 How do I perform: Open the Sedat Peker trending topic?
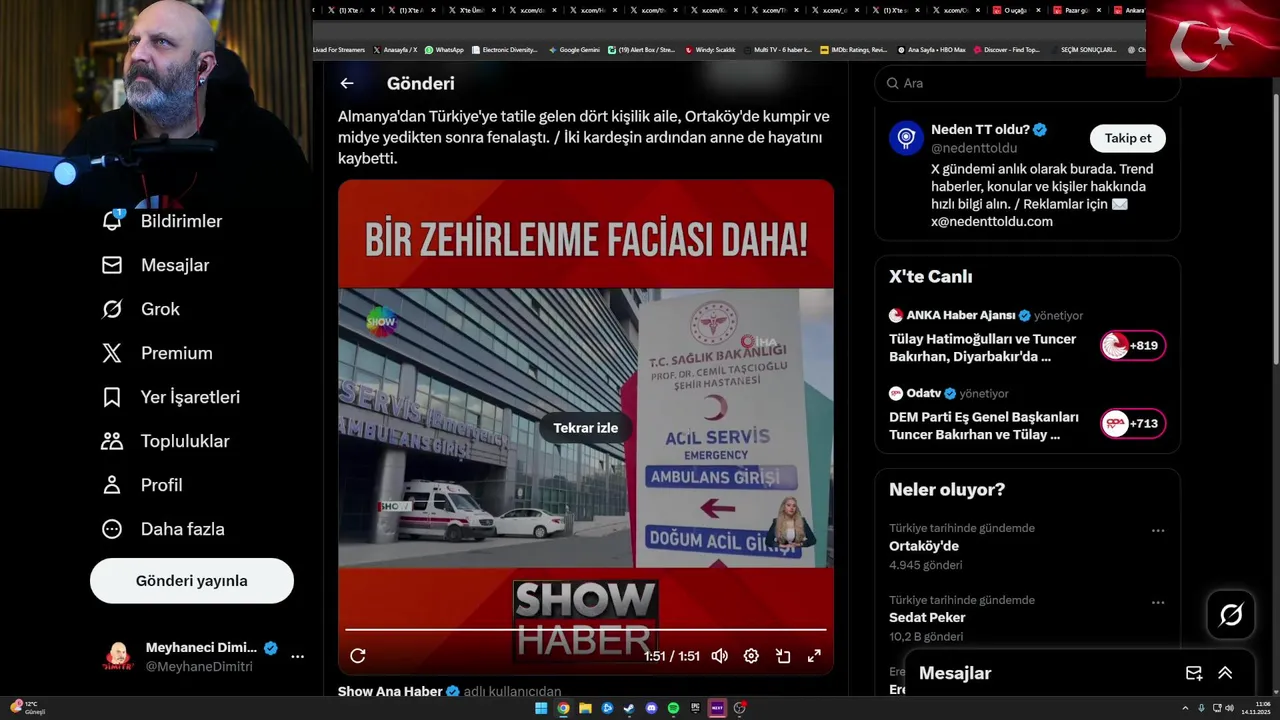pos(927,618)
